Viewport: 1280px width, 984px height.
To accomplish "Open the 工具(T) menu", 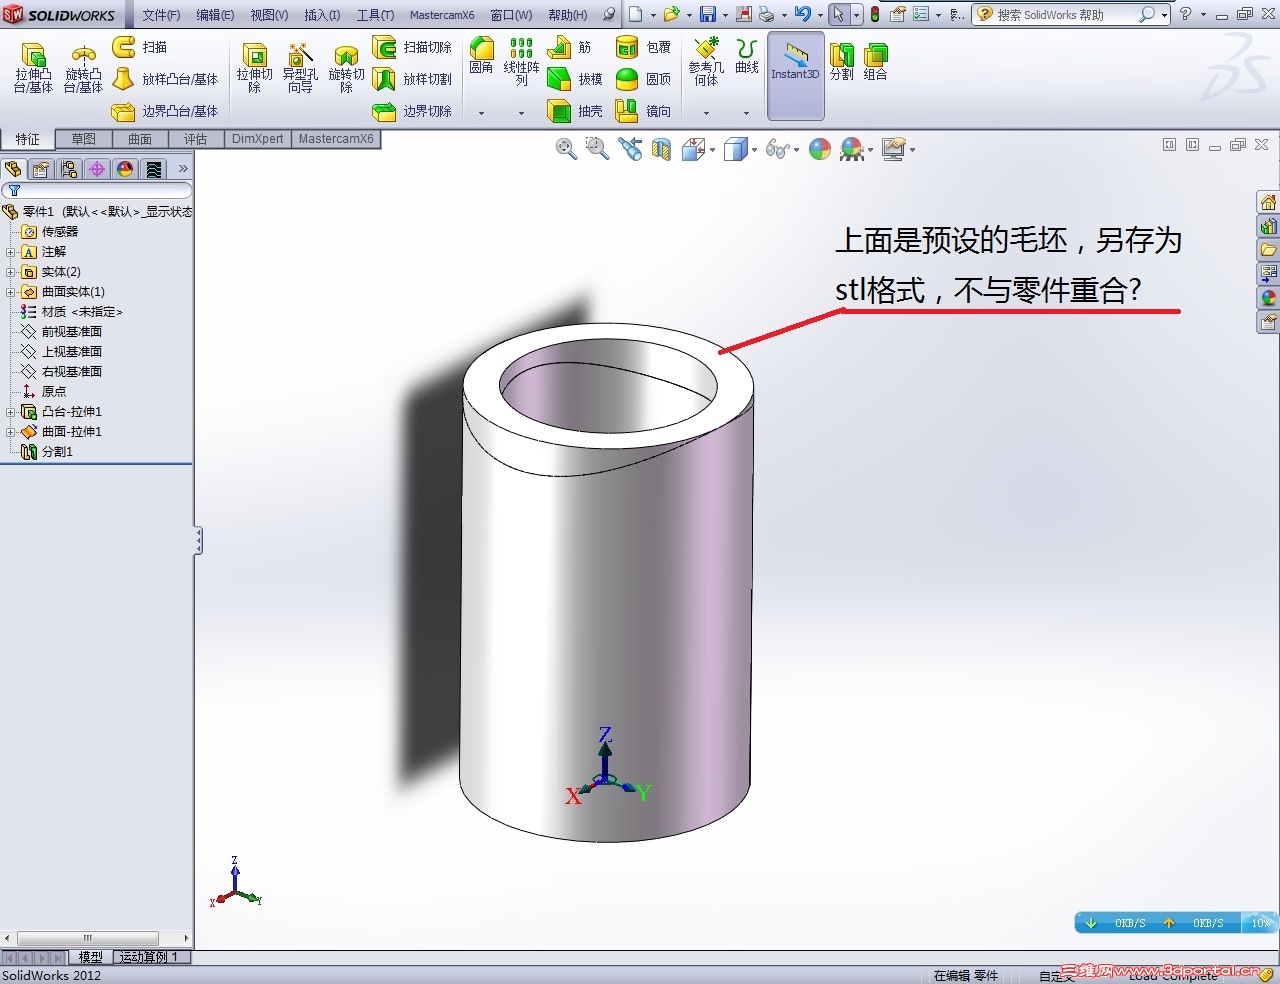I will [375, 15].
